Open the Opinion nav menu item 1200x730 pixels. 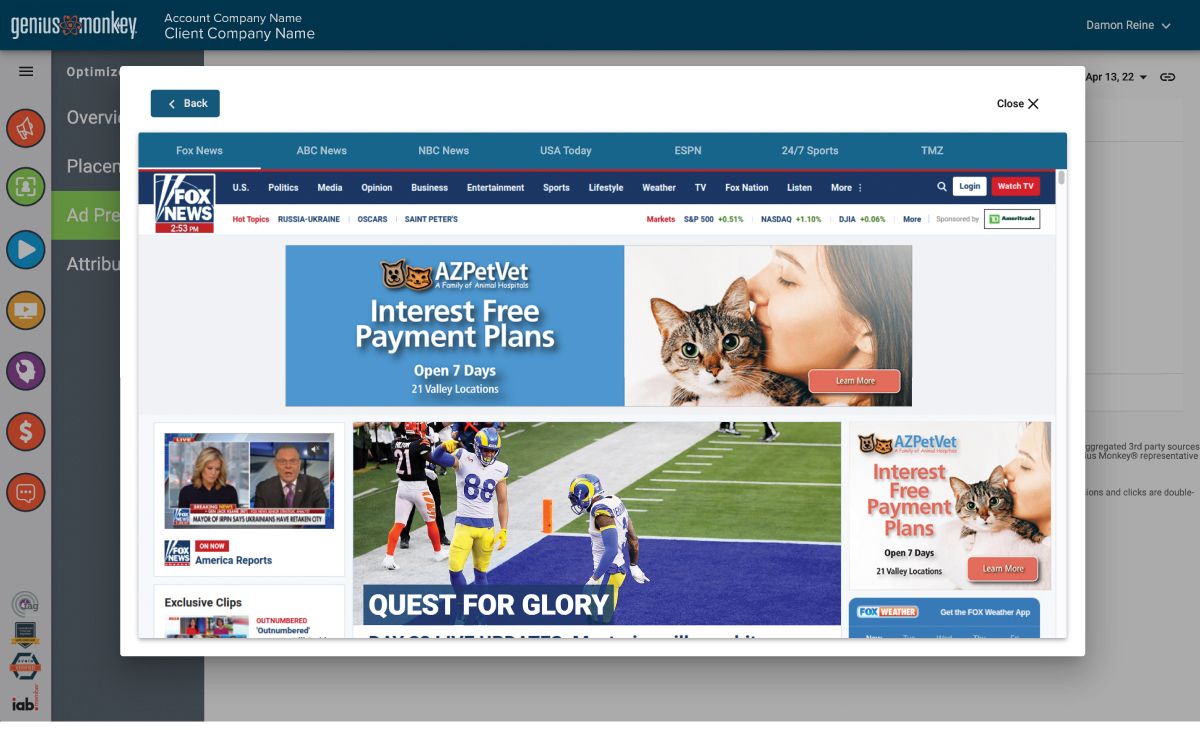coord(377,187)
